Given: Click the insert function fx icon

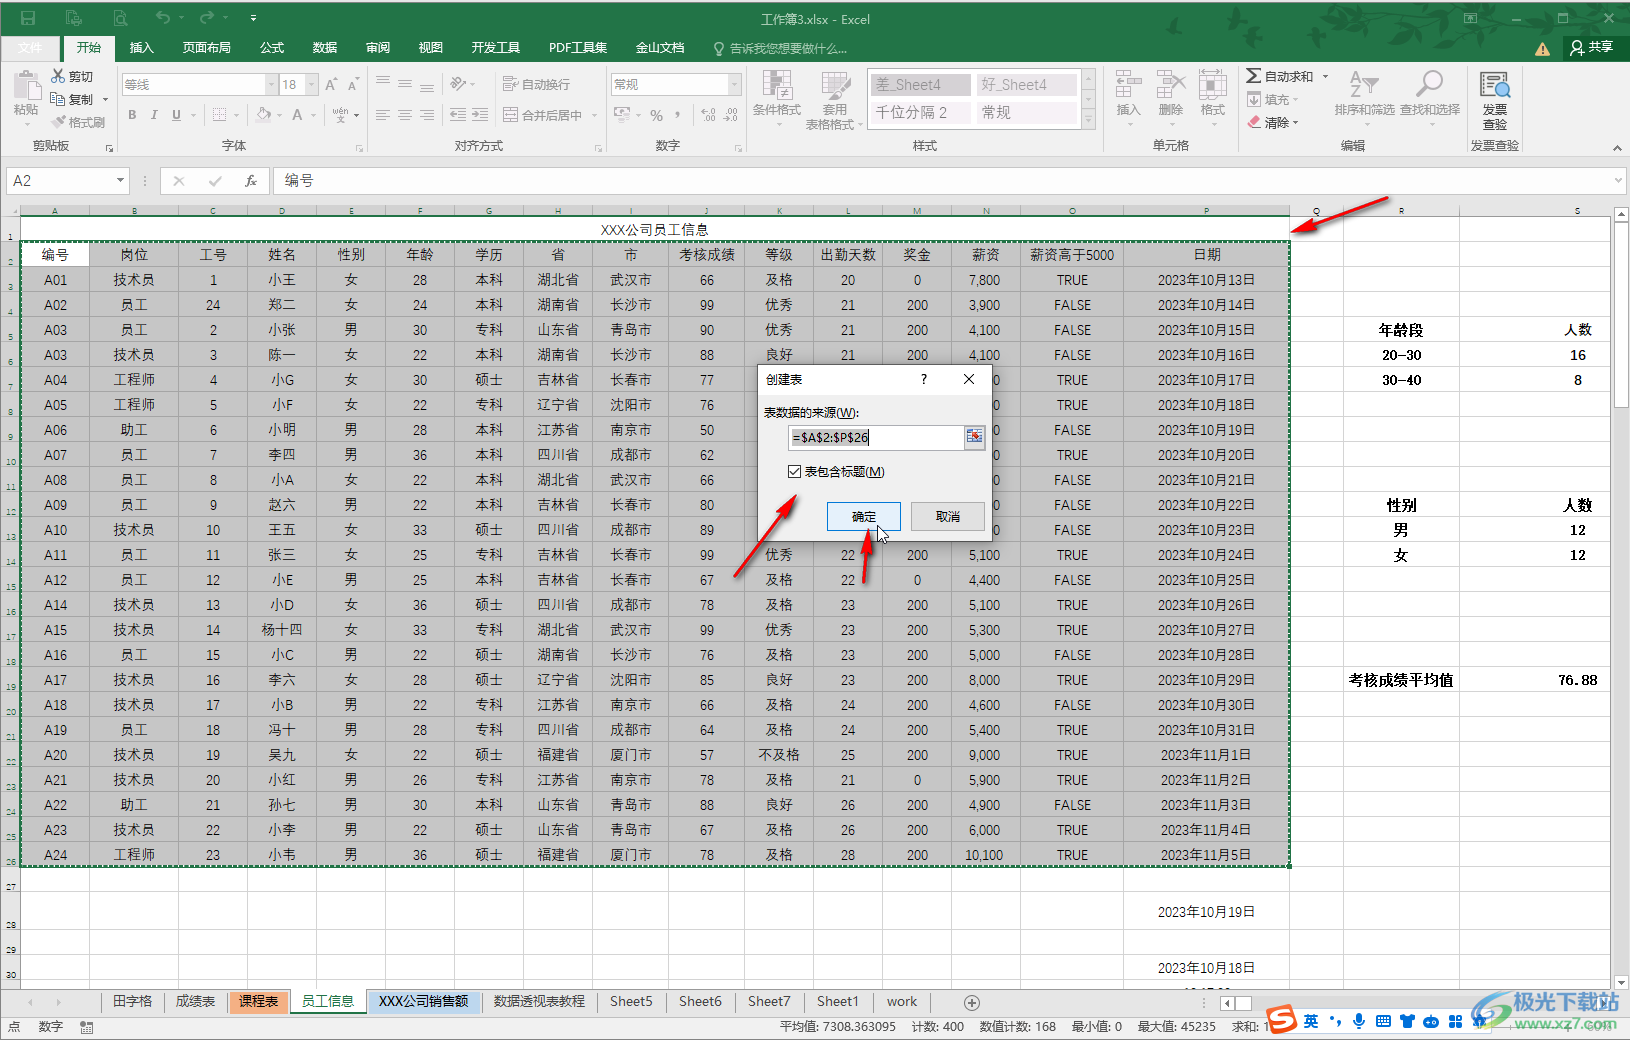Looking at the screenshot, I should pyautogui.click(x=251, y=181).
